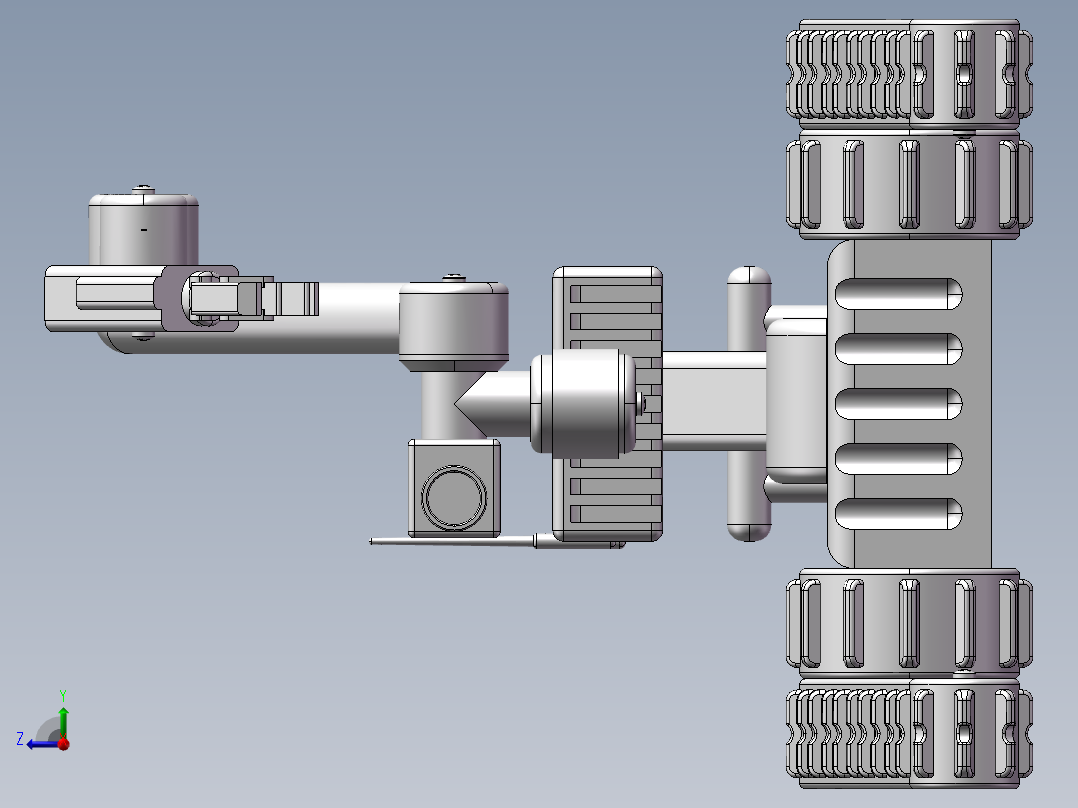
Task: Click the blue Z axis arrow of triad
Action: (41, 744)
